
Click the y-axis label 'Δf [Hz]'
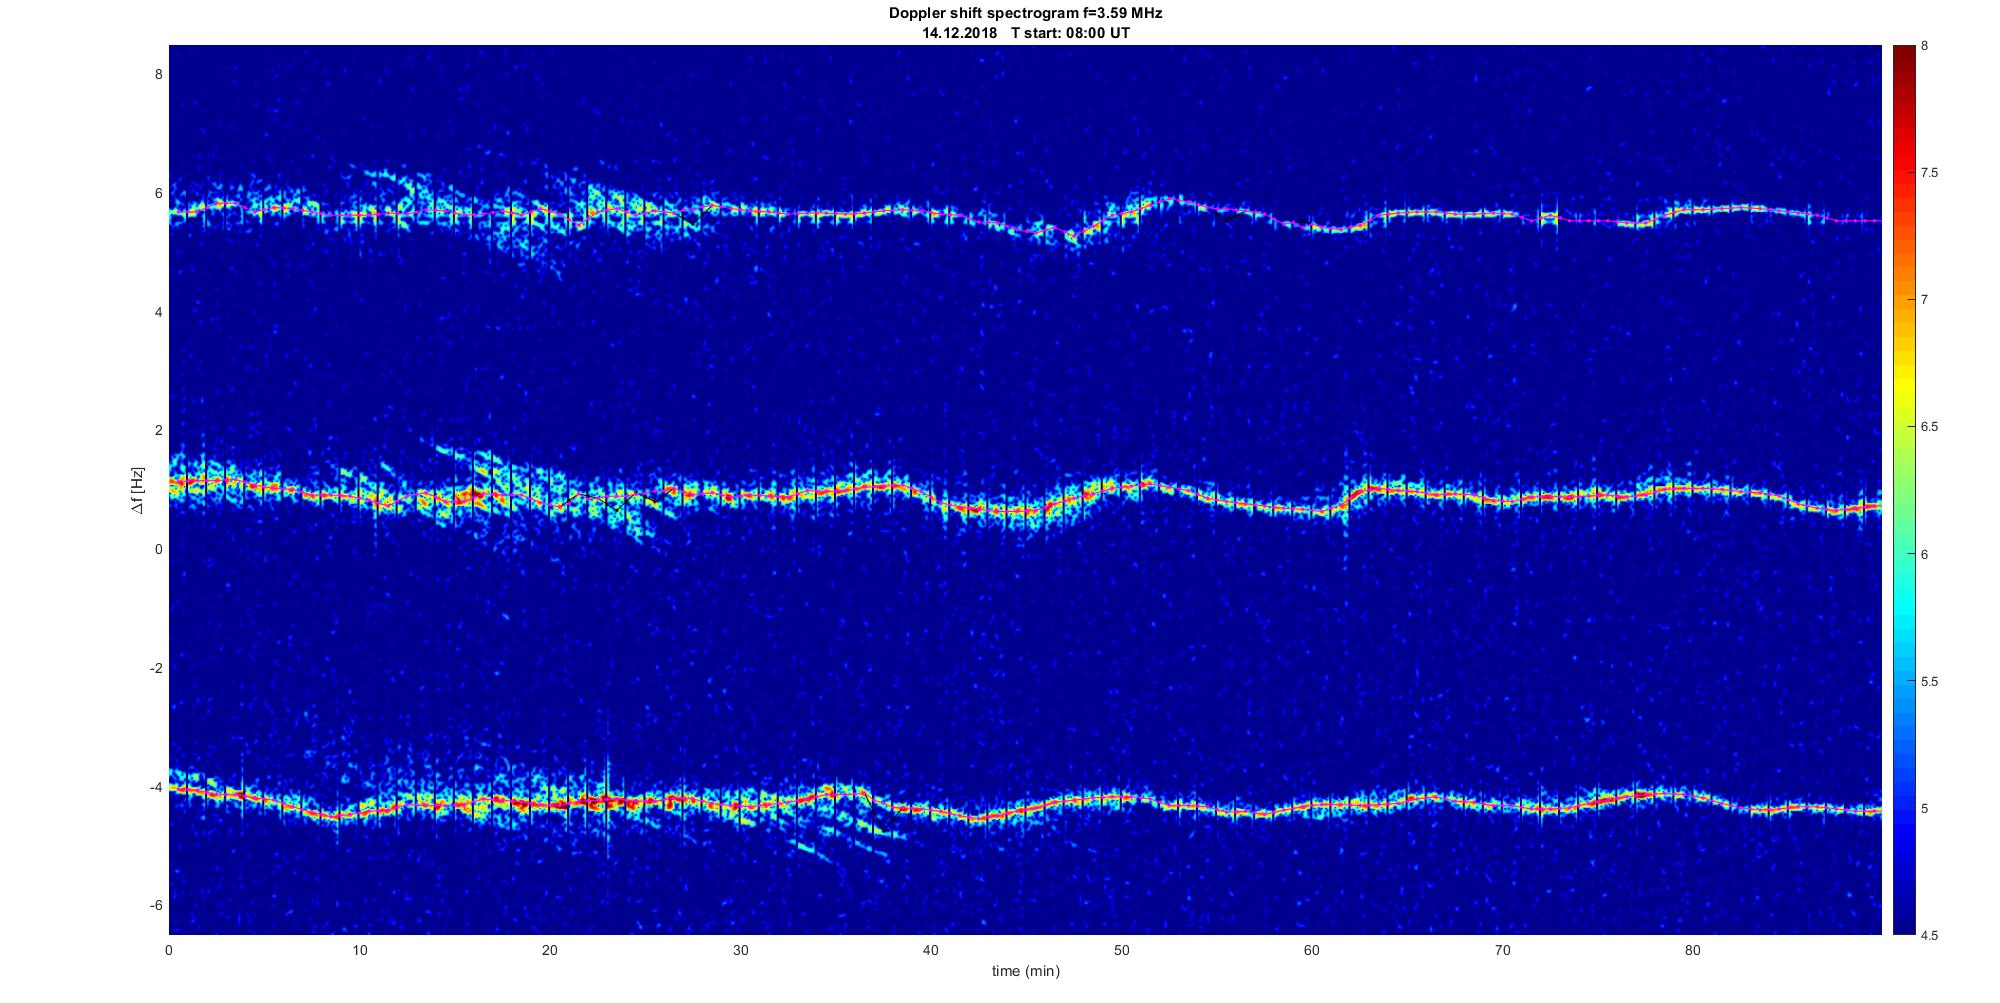(x=138, y=490)
